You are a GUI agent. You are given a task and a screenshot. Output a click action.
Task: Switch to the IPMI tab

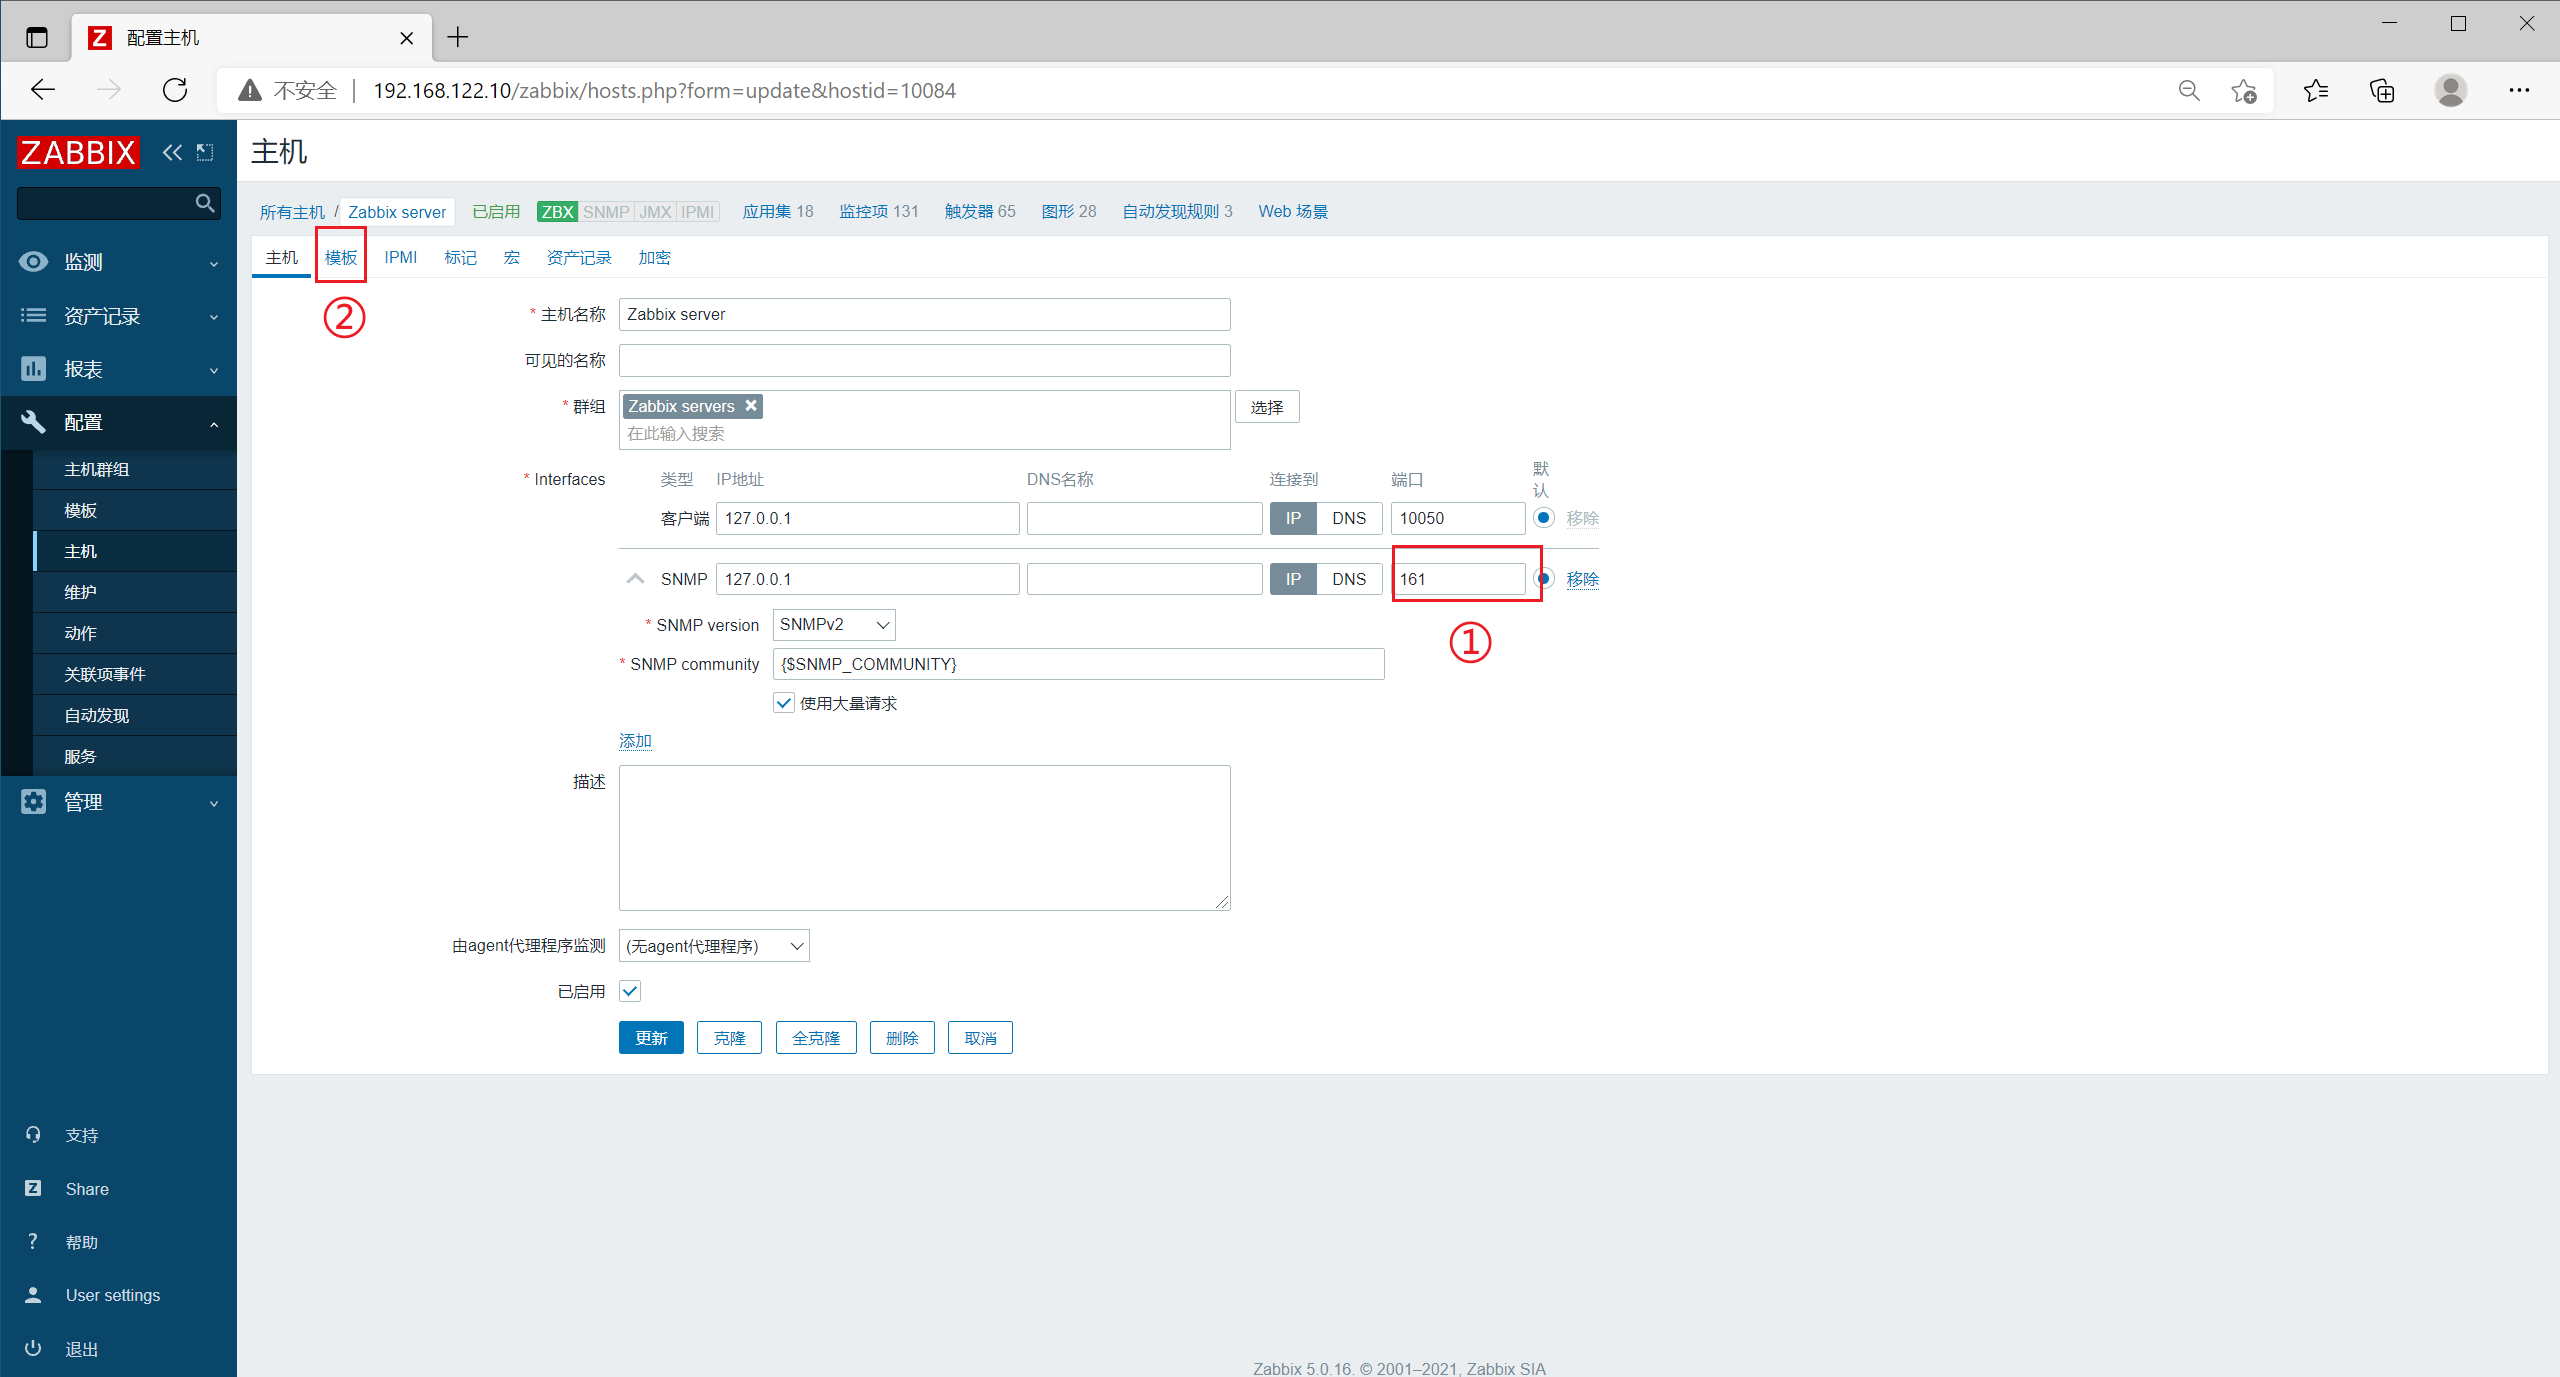(x=401, y=257)
